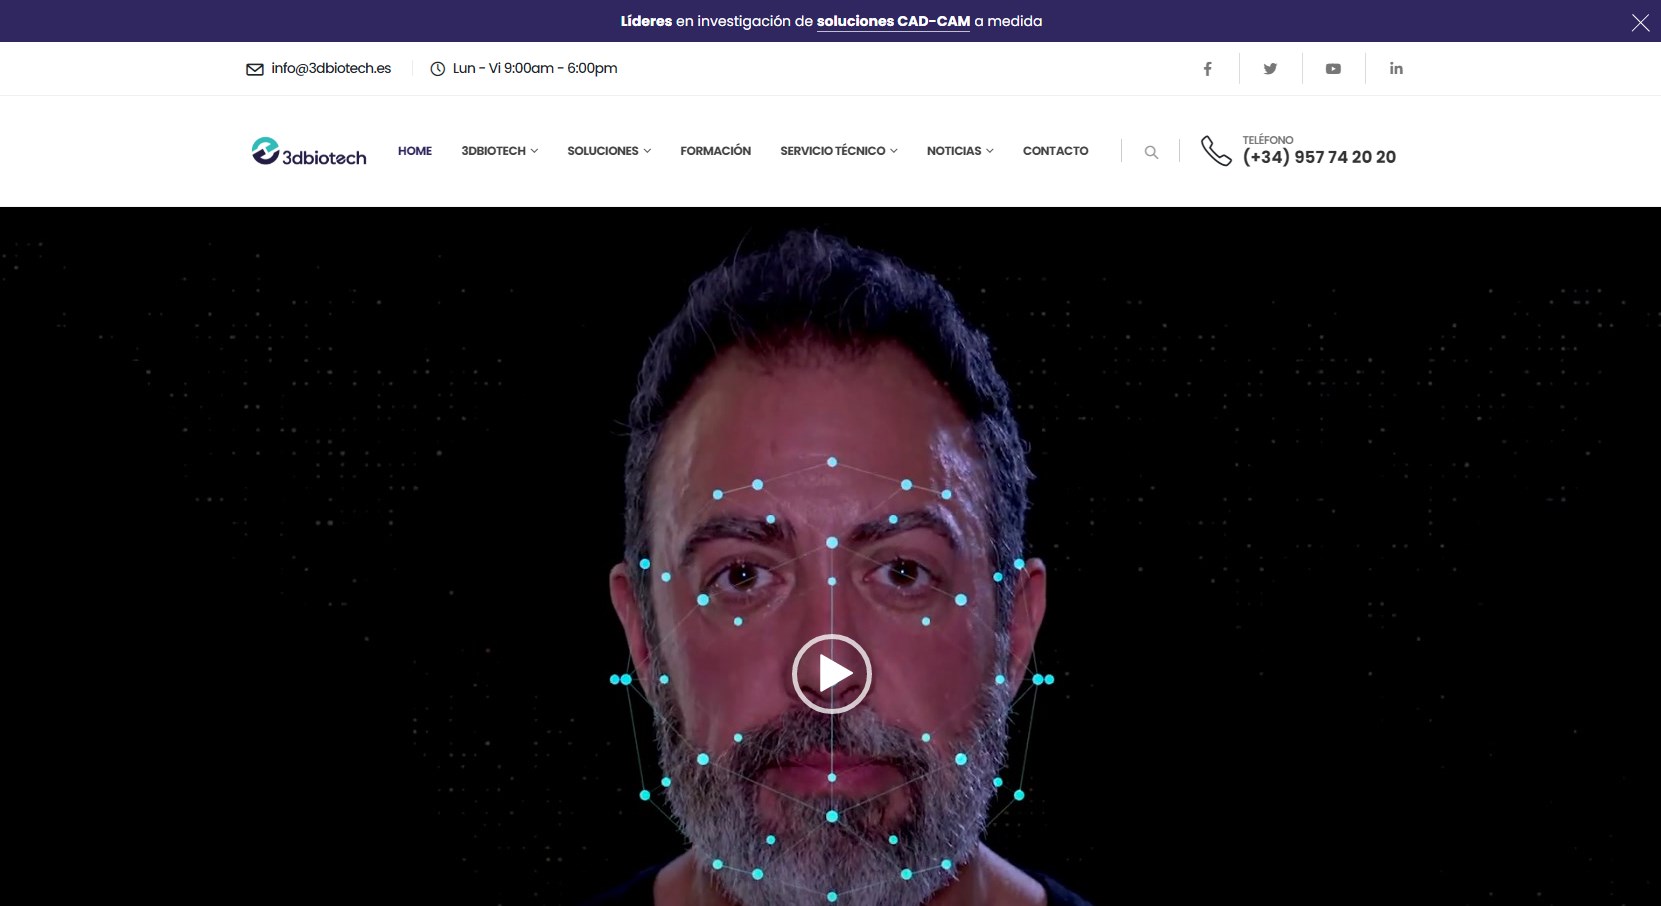Expand the NOTICIAS dropdown menu
The width and height of the screenshot is (1661, 906).
point(959,151)
